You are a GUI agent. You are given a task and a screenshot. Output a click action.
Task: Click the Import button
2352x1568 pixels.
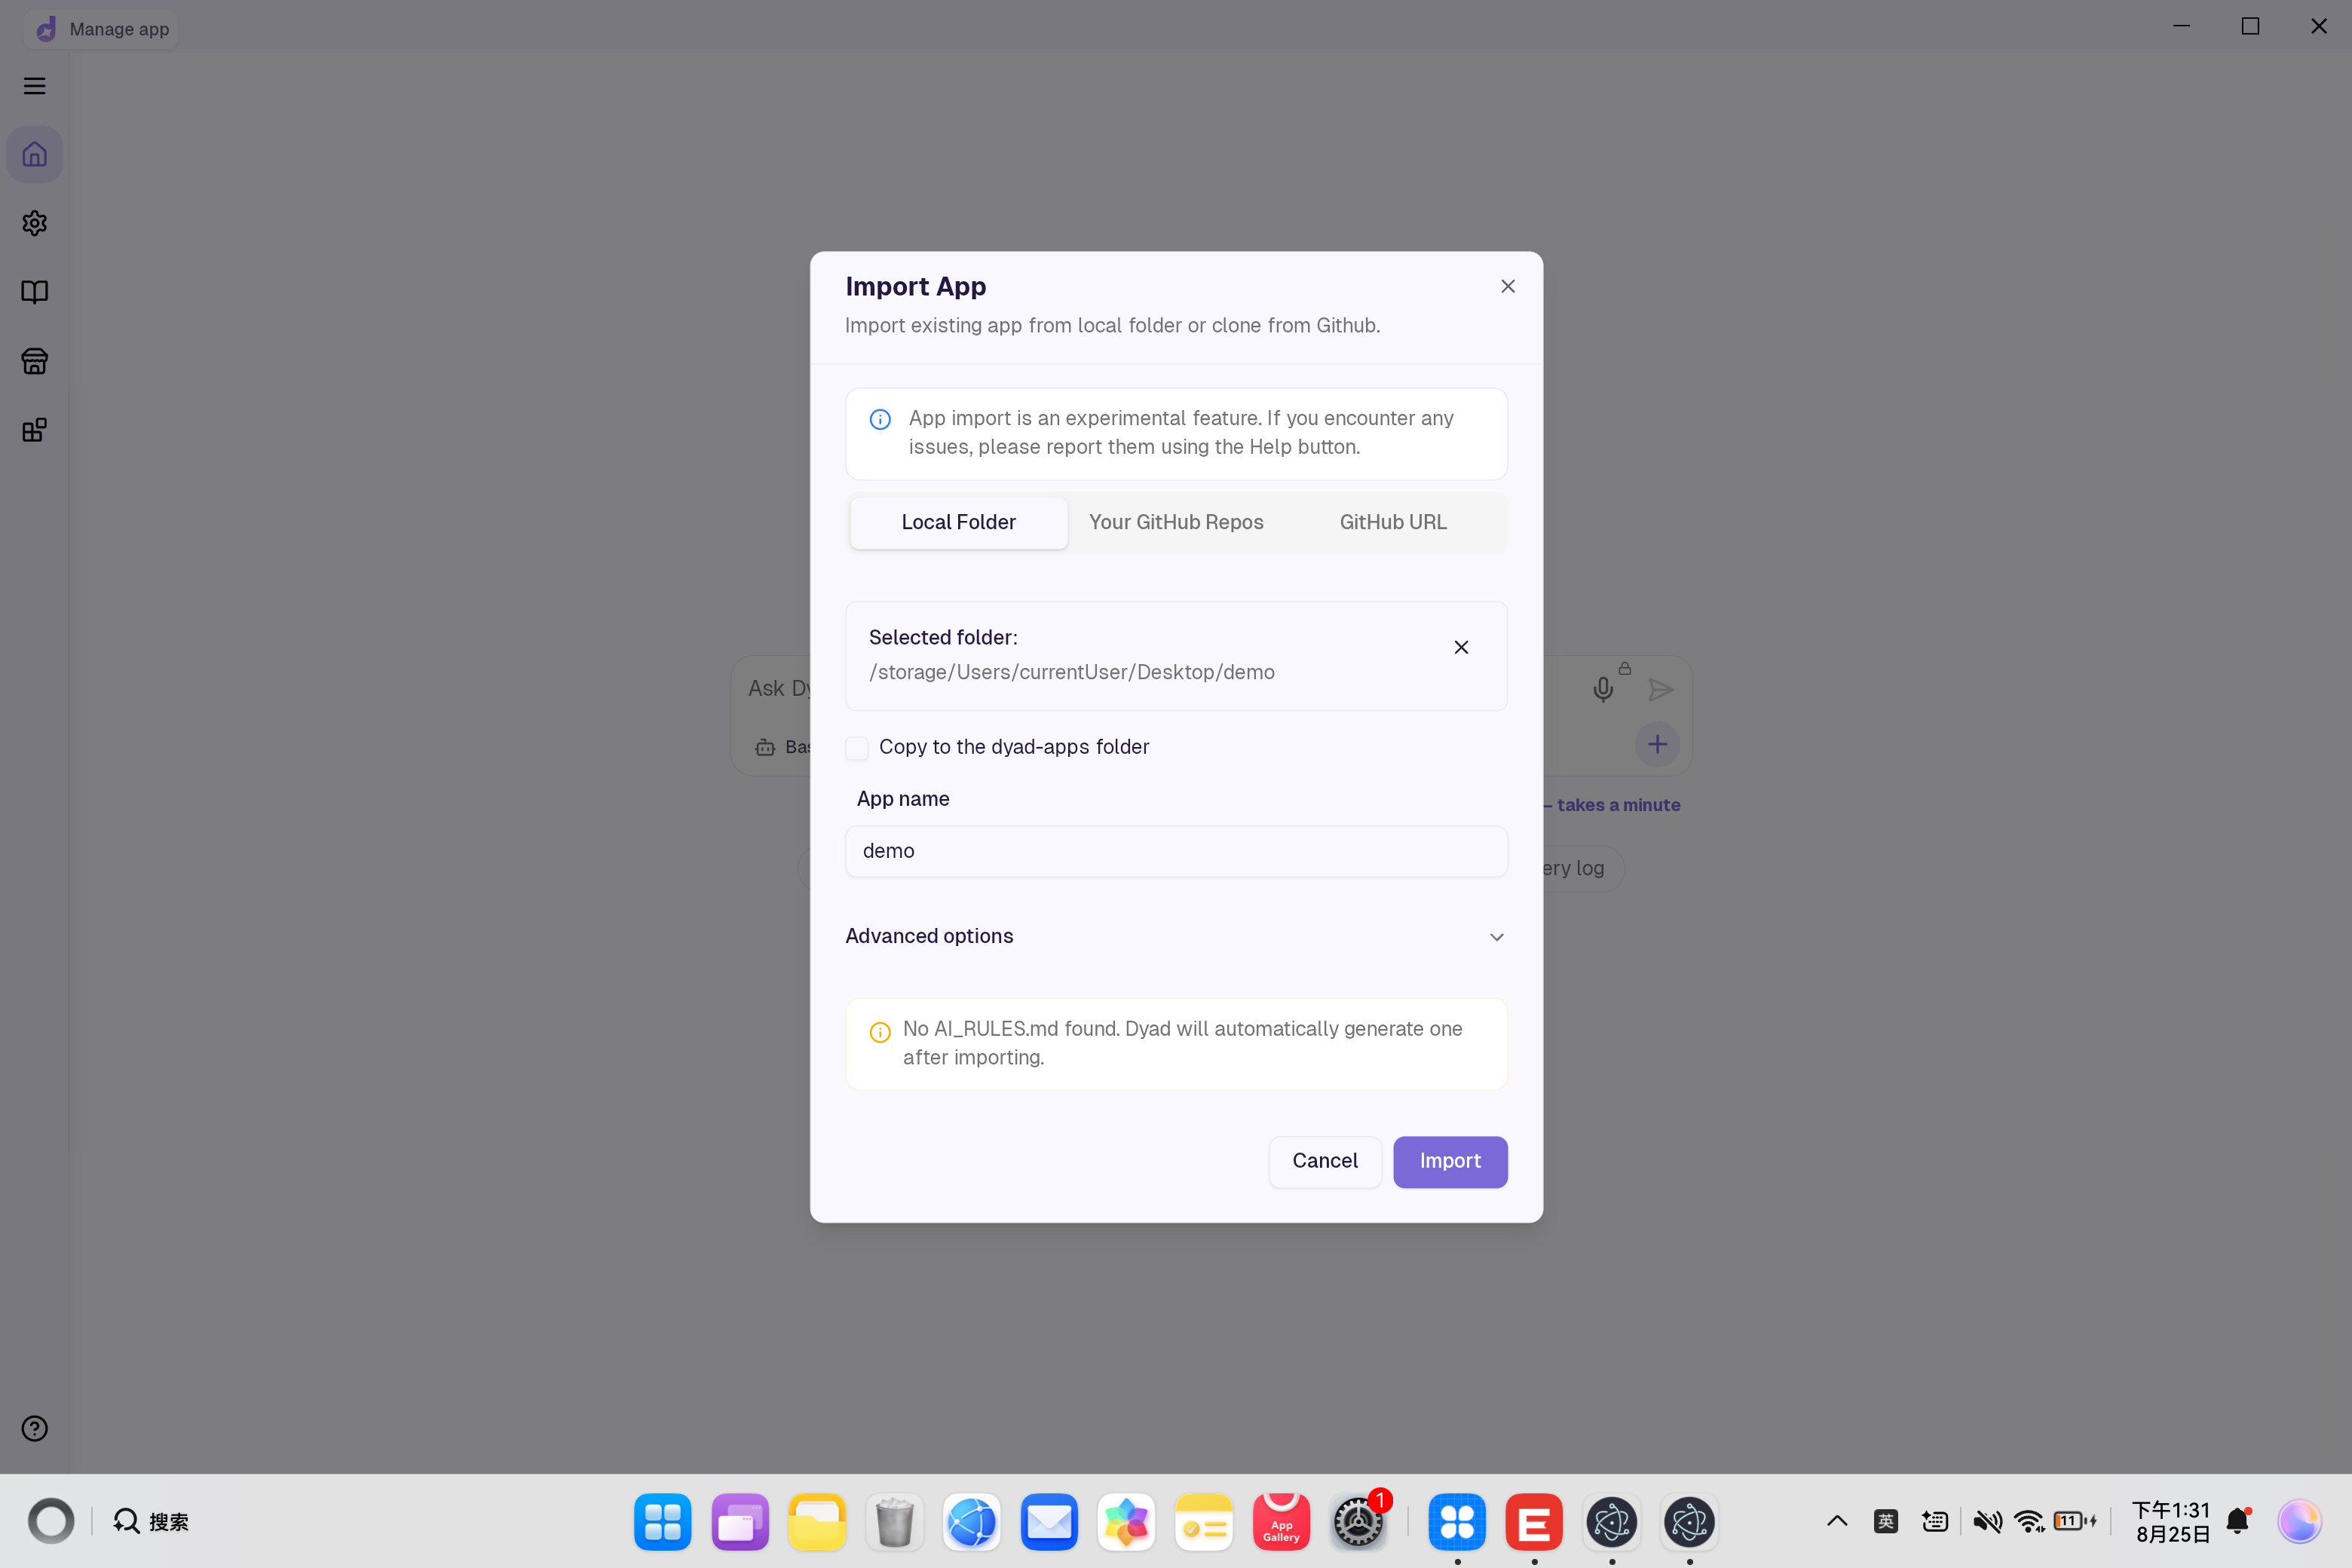[x=1450, y=1162]
